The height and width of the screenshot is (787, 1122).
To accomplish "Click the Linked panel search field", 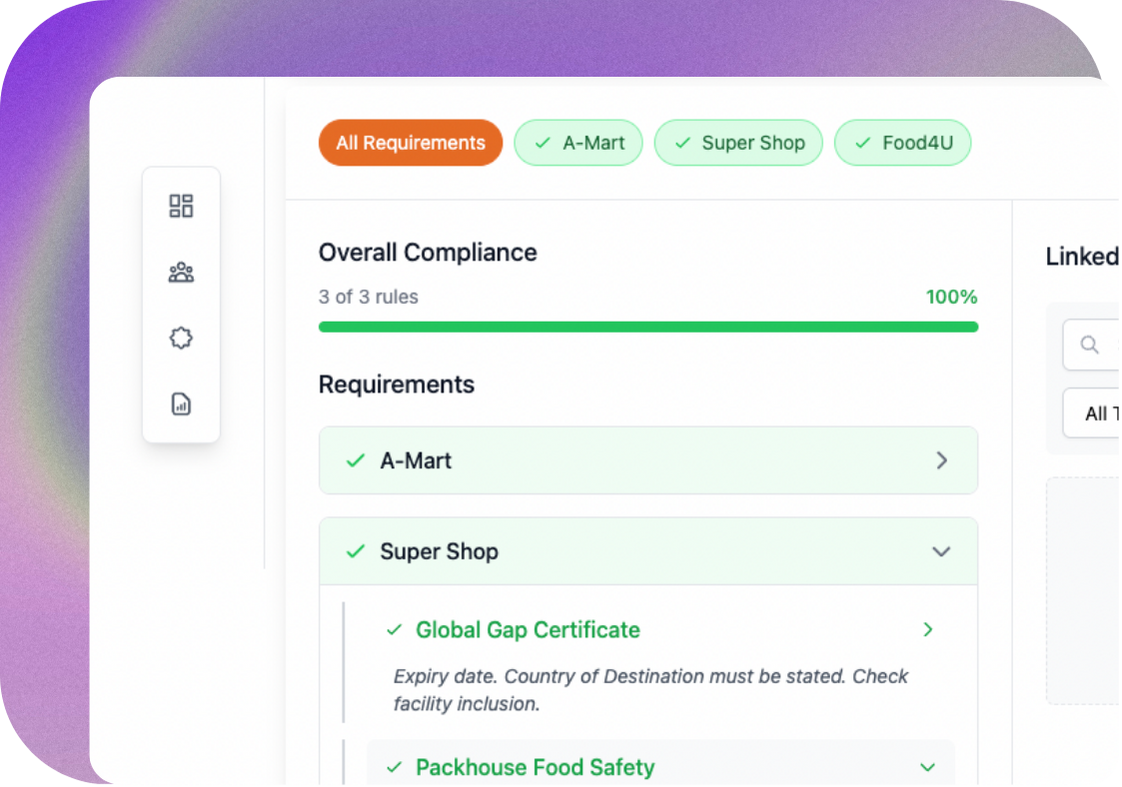I will (1092, 345).
